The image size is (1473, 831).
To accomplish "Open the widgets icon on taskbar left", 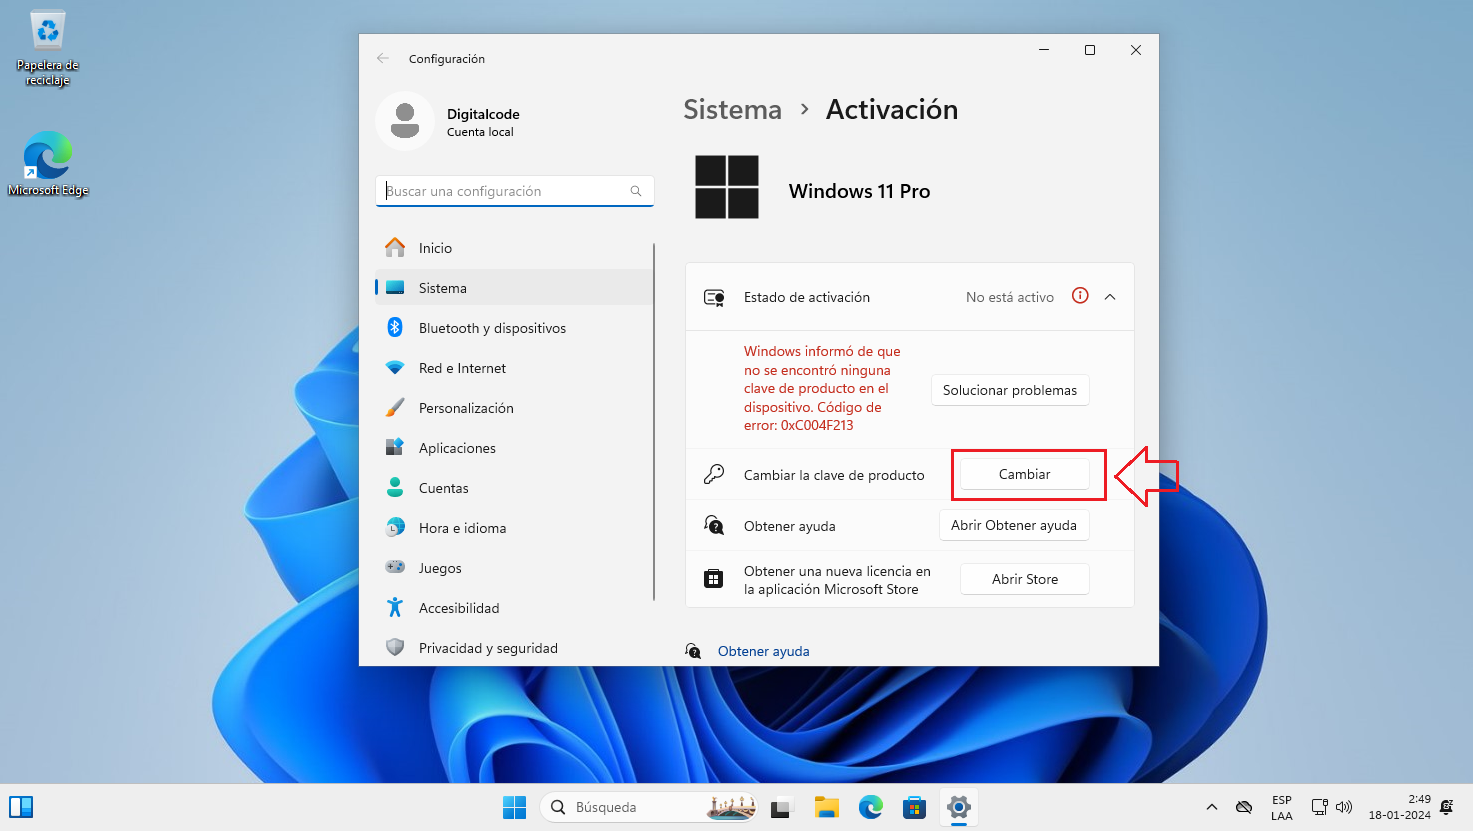I will pos(21,807).
